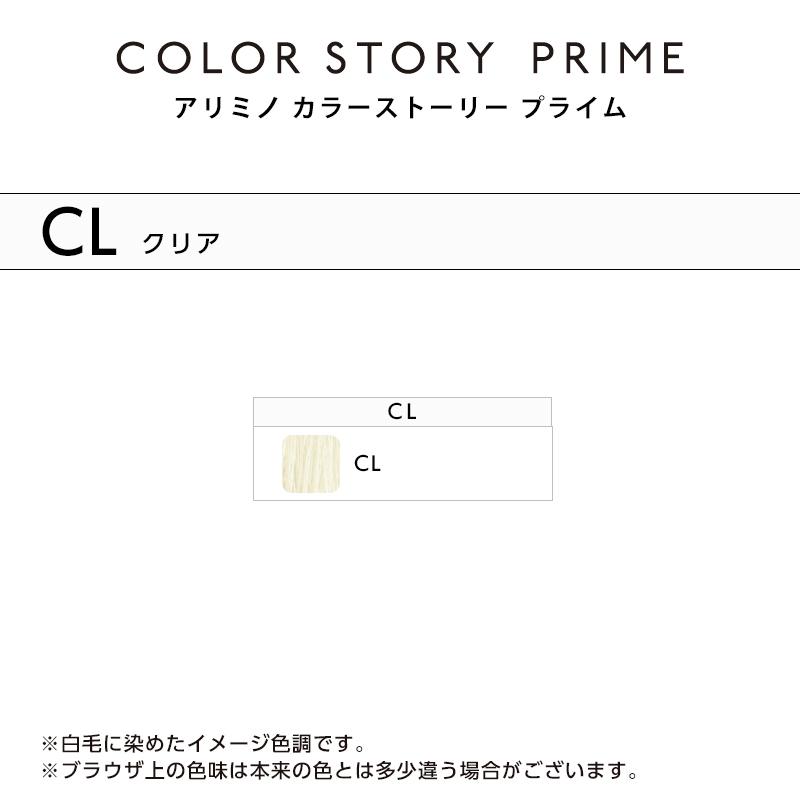Click the large CL section heading
Image resolution: width=800 pixels, height=800 pixels.
pos(78,234)
